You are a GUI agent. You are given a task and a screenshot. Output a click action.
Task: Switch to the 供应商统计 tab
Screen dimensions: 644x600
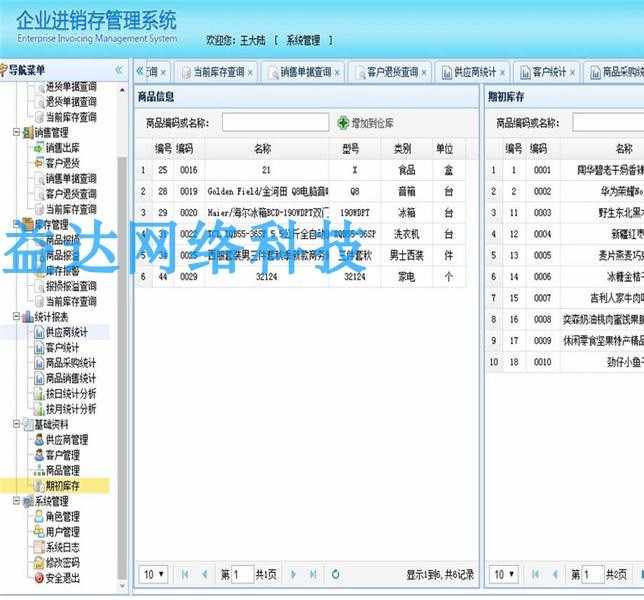click(x=475, y=72)
